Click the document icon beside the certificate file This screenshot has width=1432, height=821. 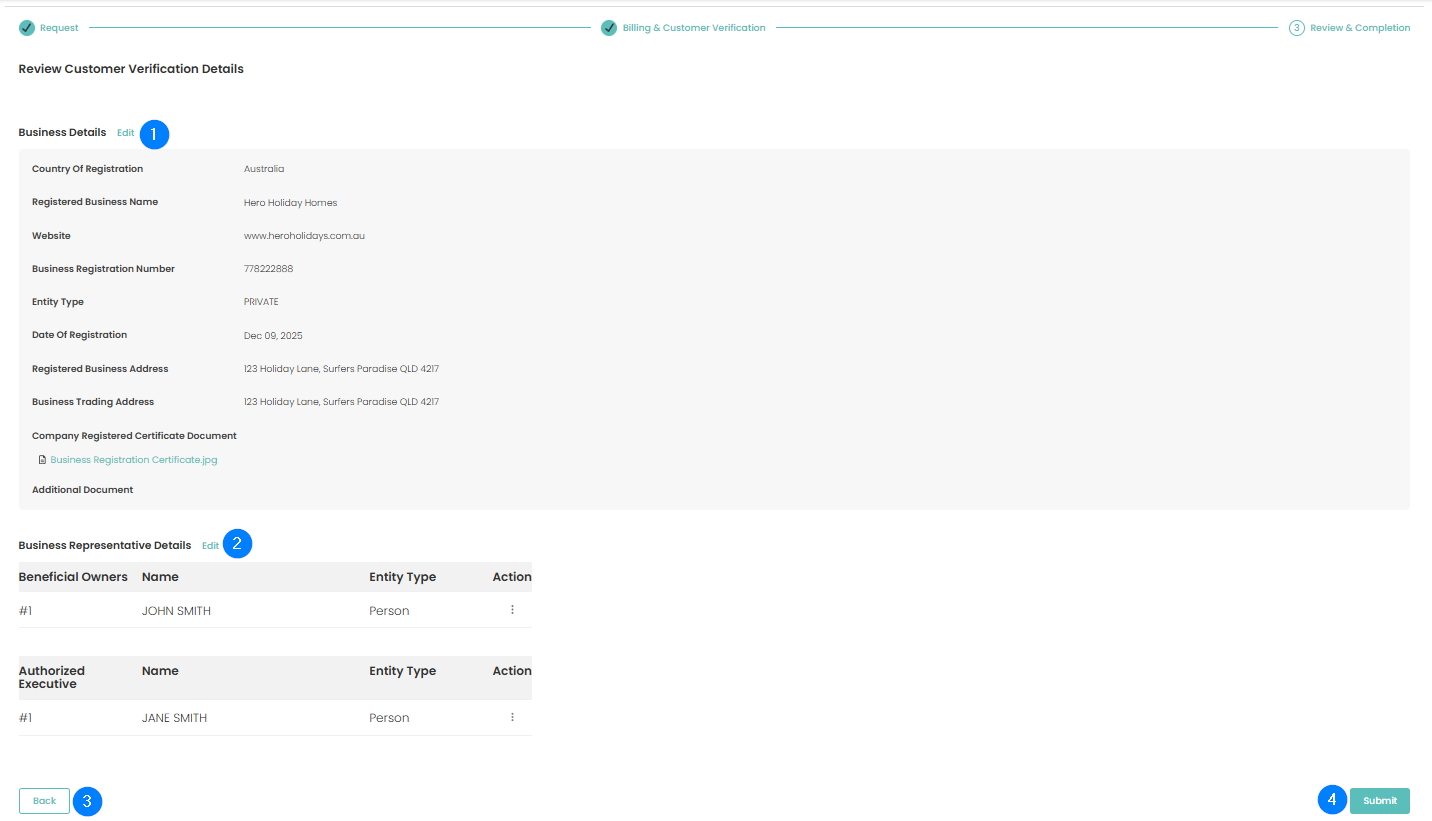tap(42, 460)
